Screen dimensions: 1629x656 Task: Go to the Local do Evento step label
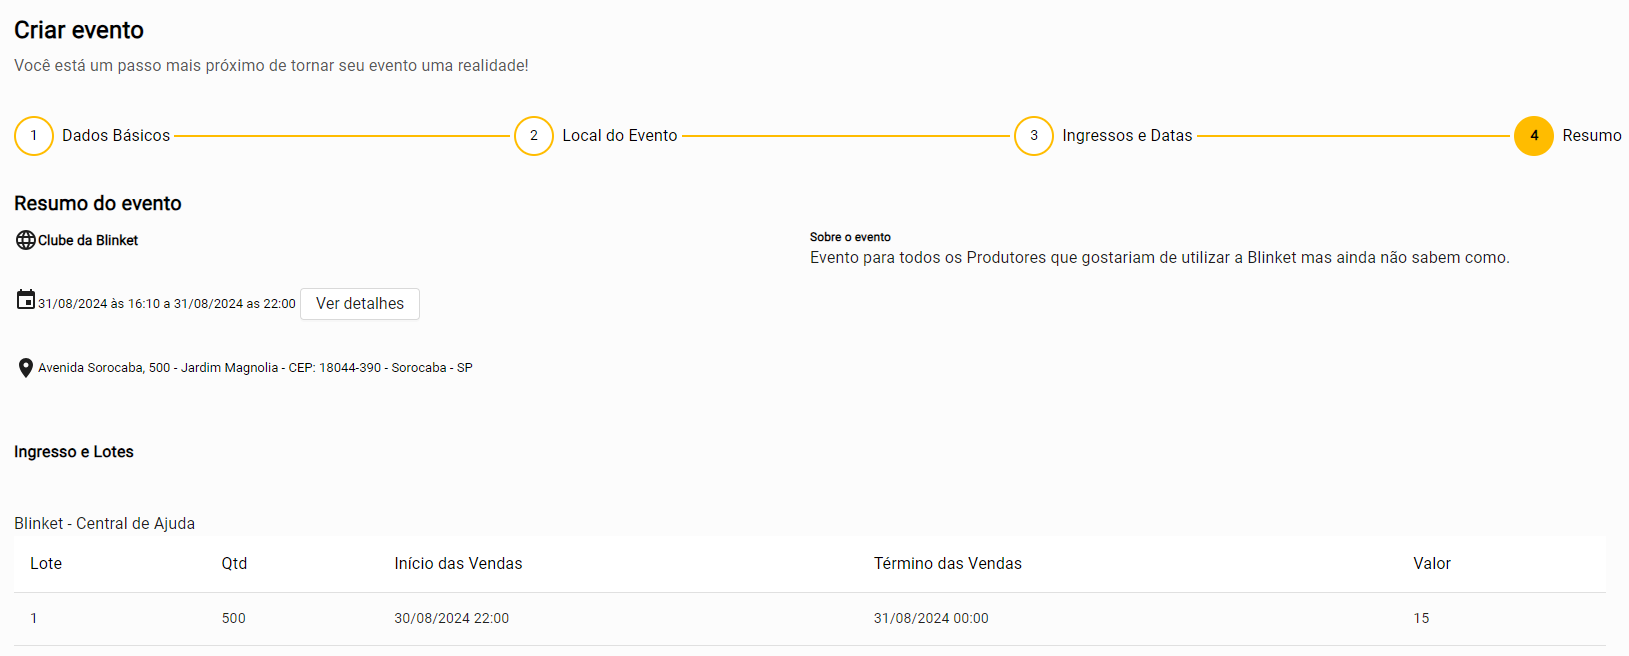620,136
